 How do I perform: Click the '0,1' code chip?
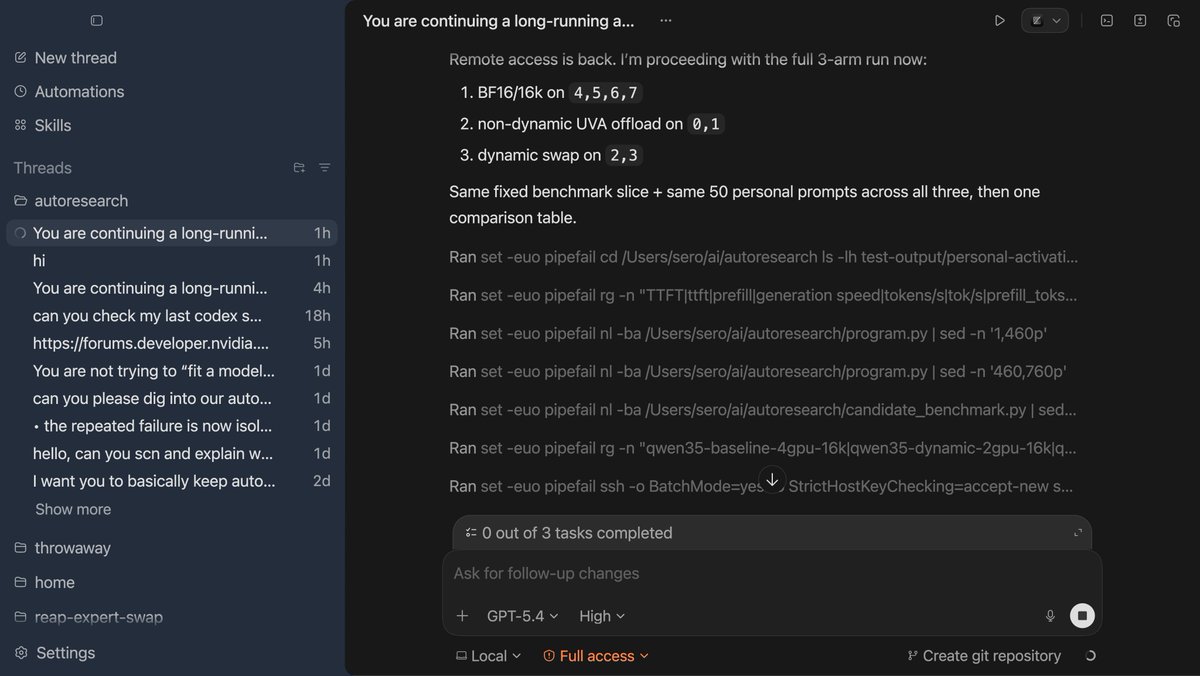click(x=706, y=124)
